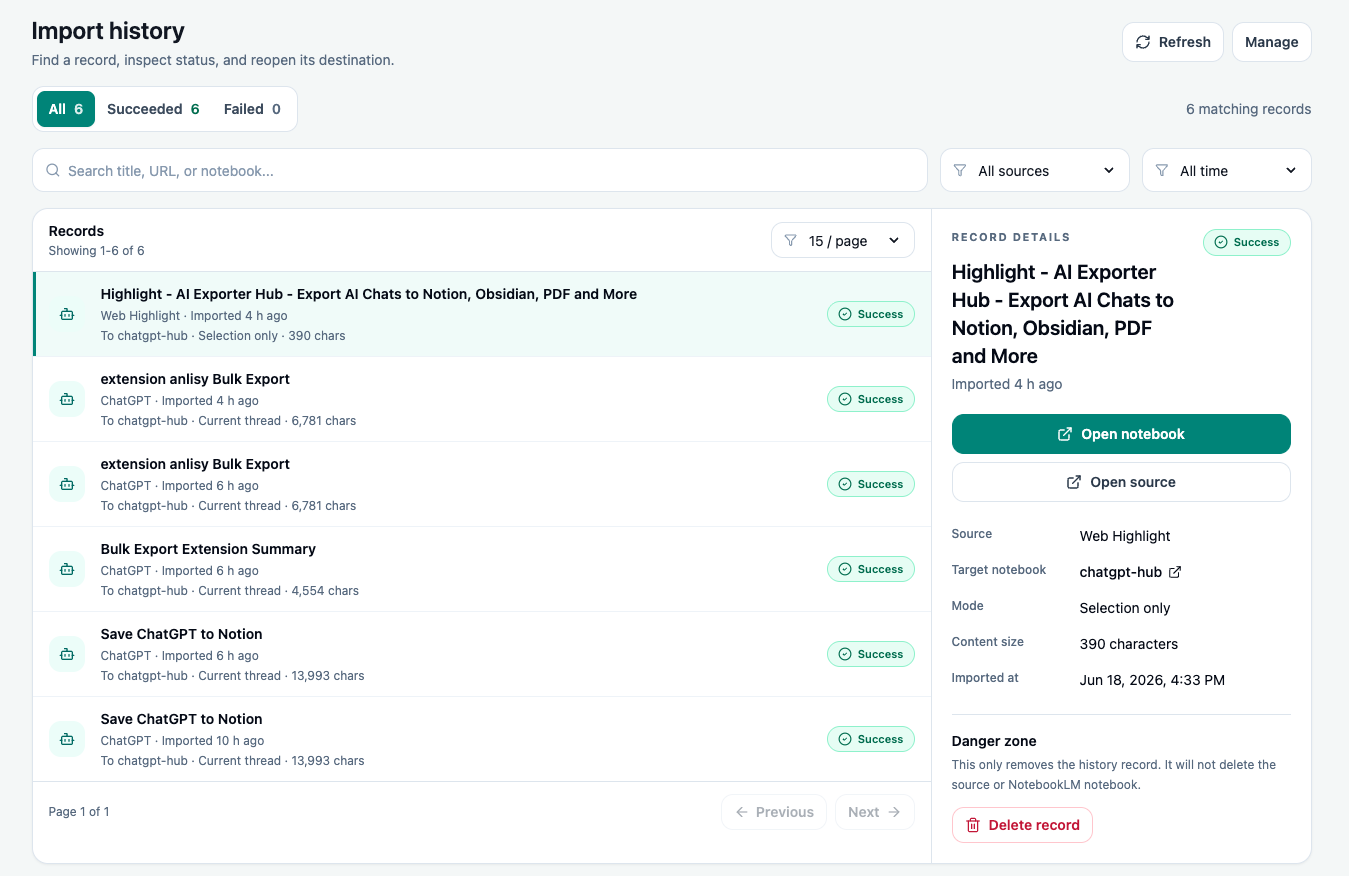Switch to the Failed tab
Screen dimensions: 1349x876
(x=252, y=109)
